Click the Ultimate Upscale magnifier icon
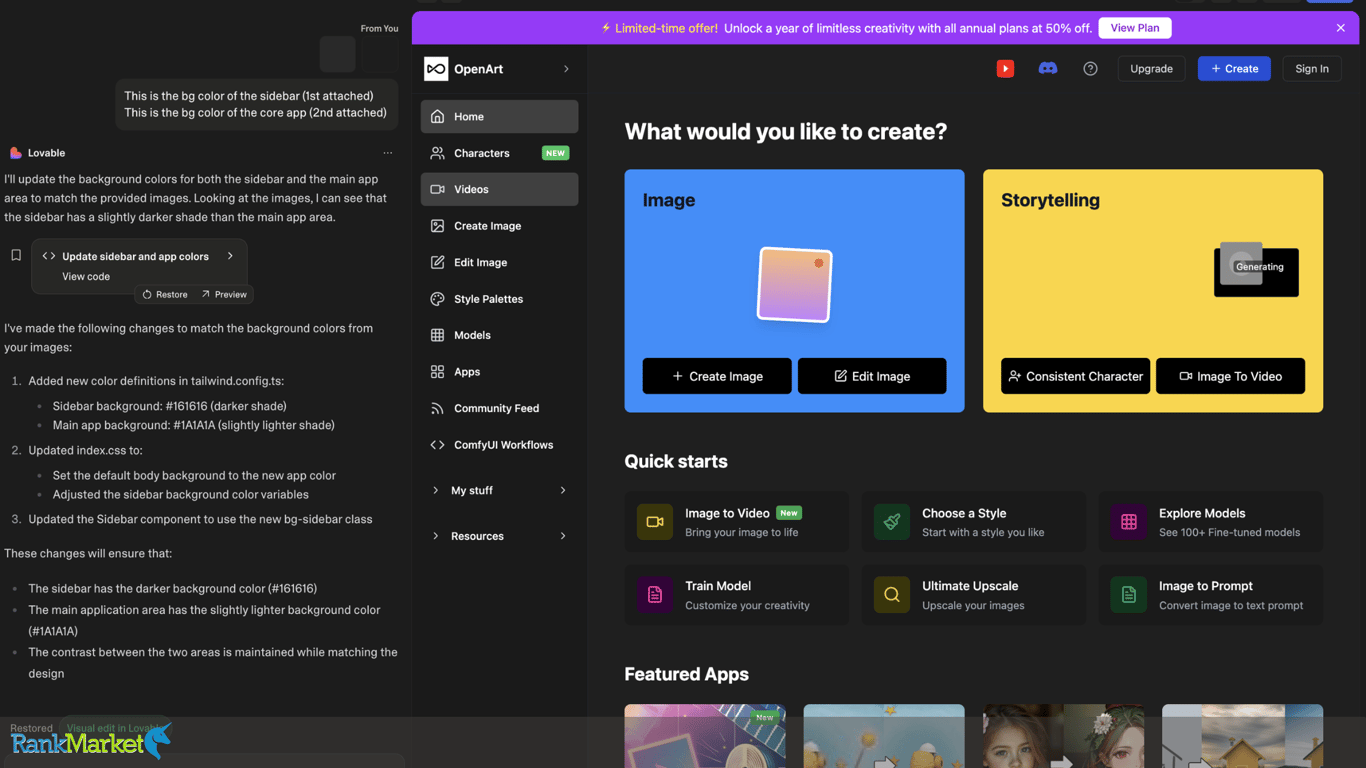1366x768 pixels. 892,595
